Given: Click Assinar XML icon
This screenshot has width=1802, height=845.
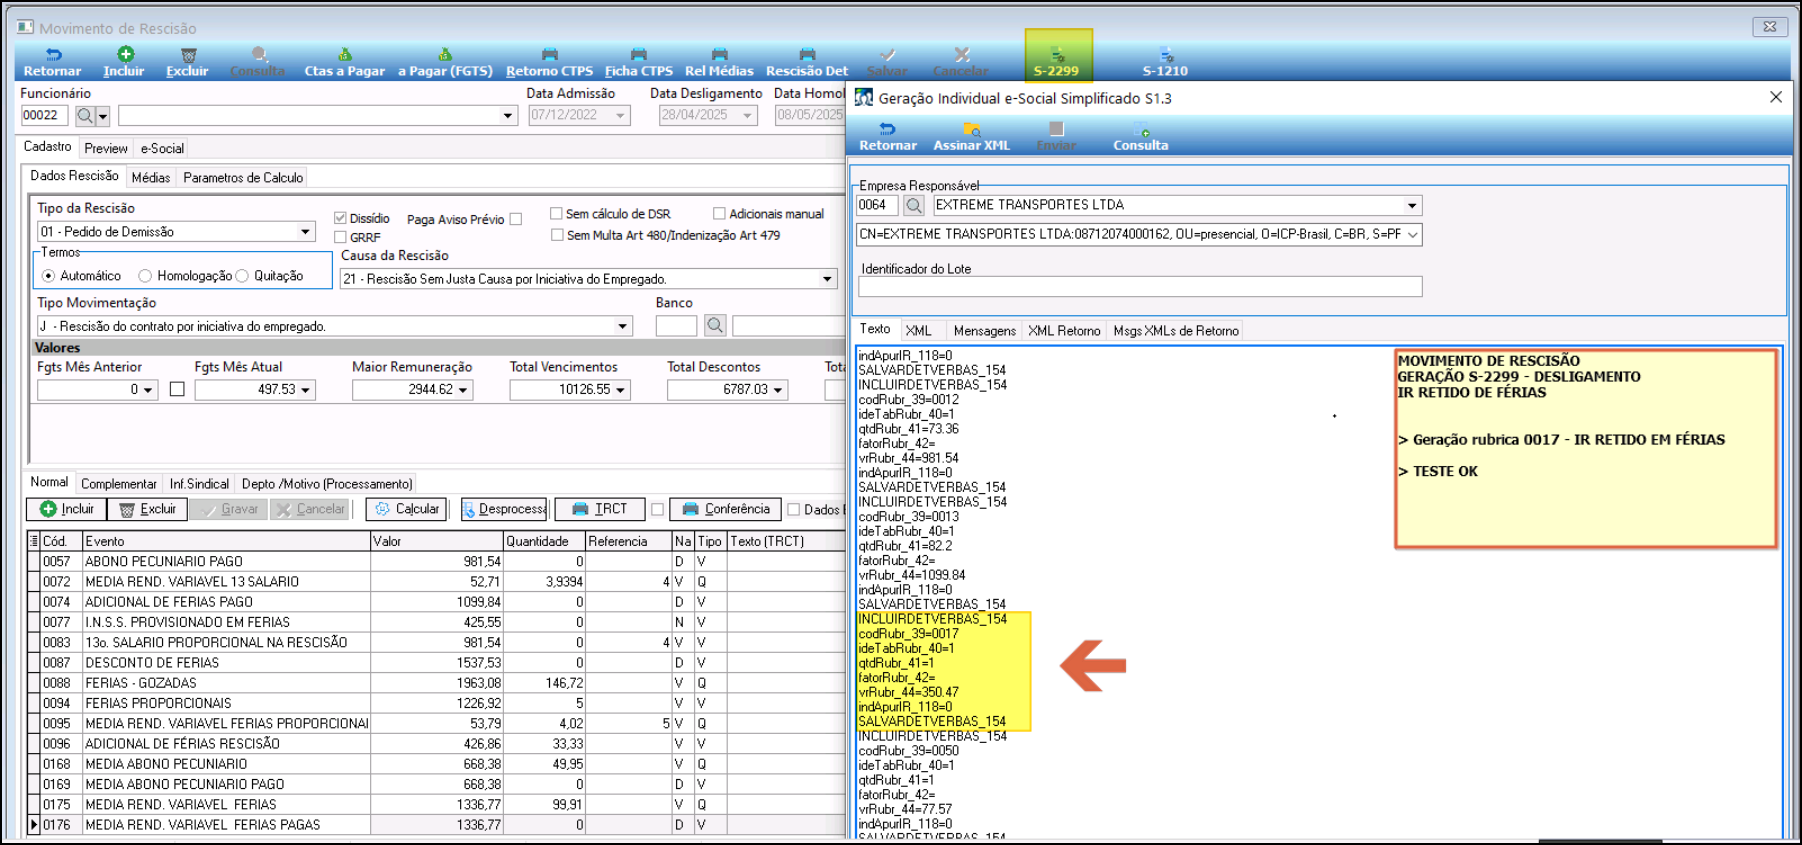Looking at the screenshot, I should tap(971, 137).
